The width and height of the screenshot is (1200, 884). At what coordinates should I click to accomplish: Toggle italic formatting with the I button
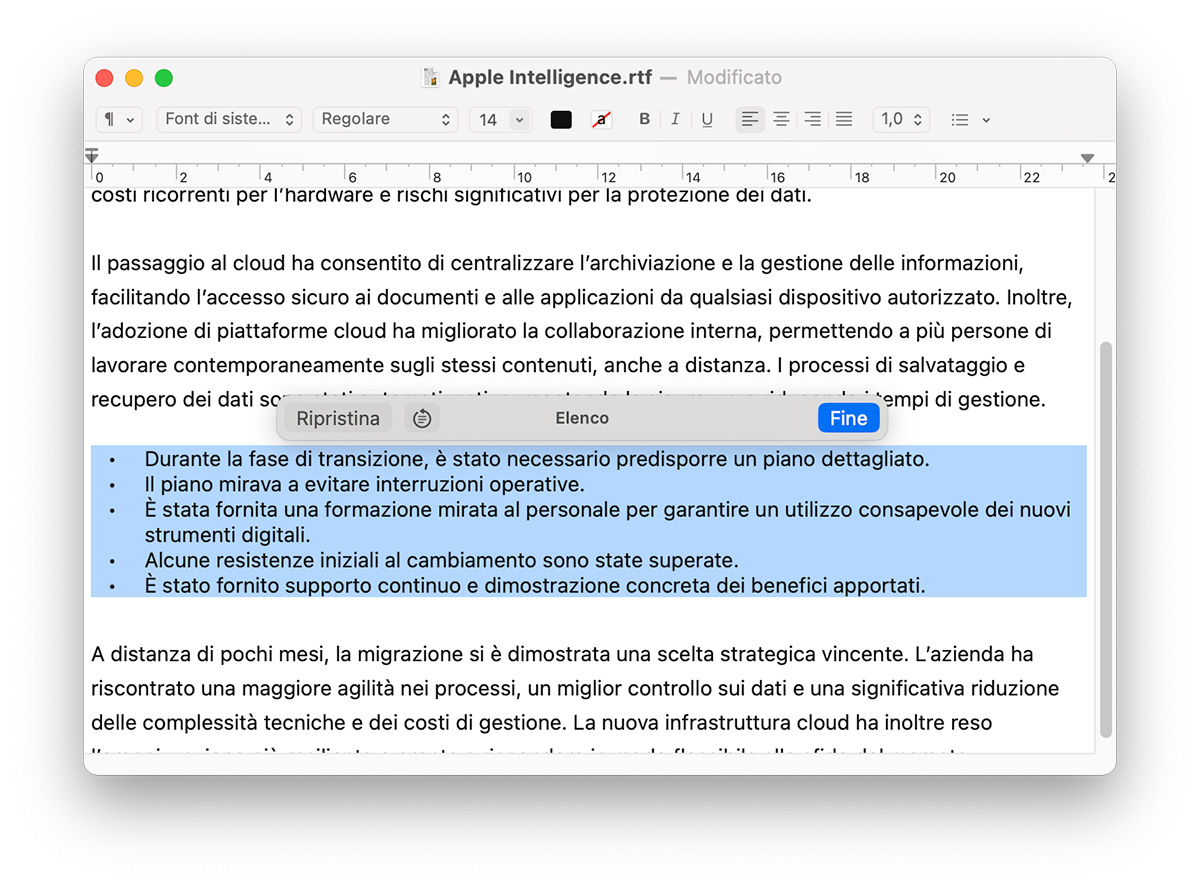point(675,119)
